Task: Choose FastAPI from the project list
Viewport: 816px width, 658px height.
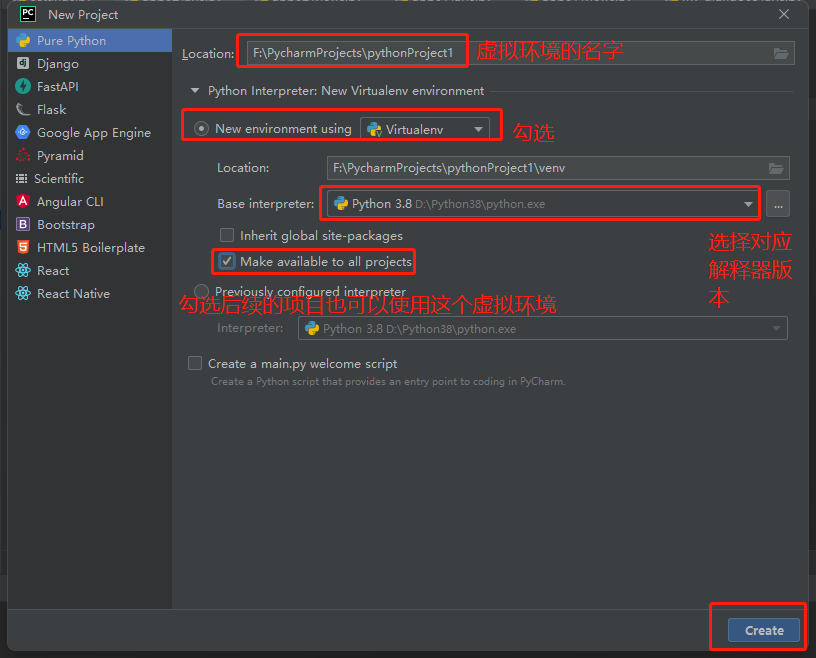Action: [x=90, y=86]
